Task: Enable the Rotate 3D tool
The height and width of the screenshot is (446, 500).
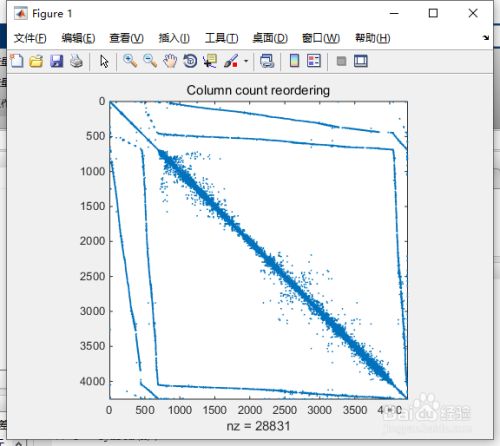Action: coord(190,61)
